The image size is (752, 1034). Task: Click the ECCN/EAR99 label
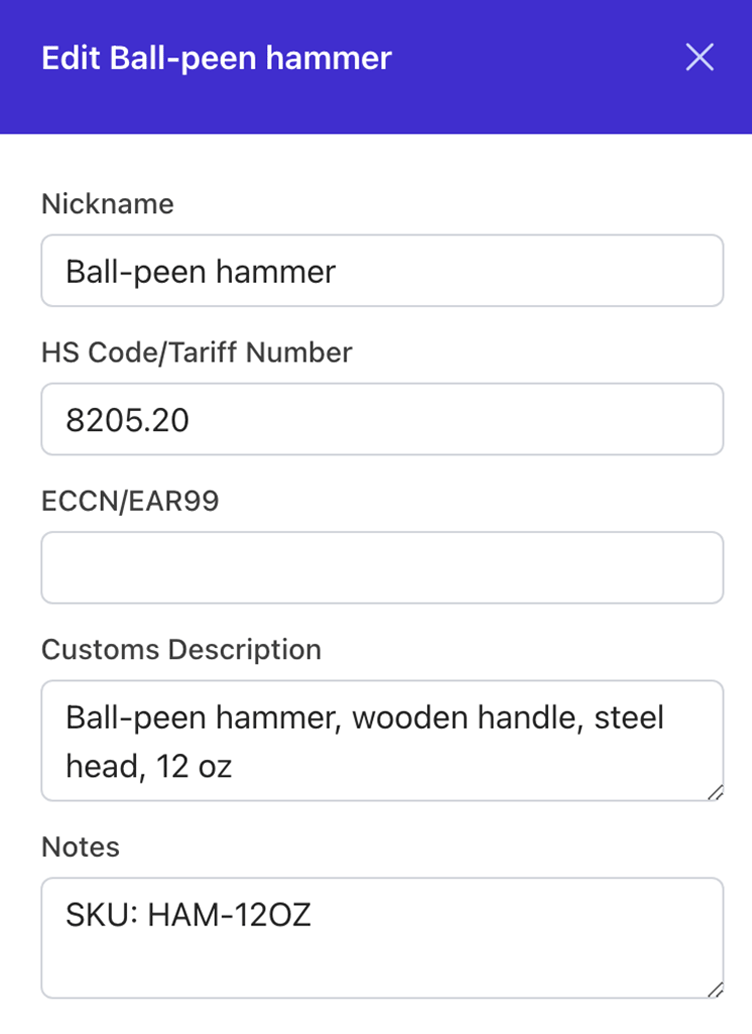tap(130, 501)
